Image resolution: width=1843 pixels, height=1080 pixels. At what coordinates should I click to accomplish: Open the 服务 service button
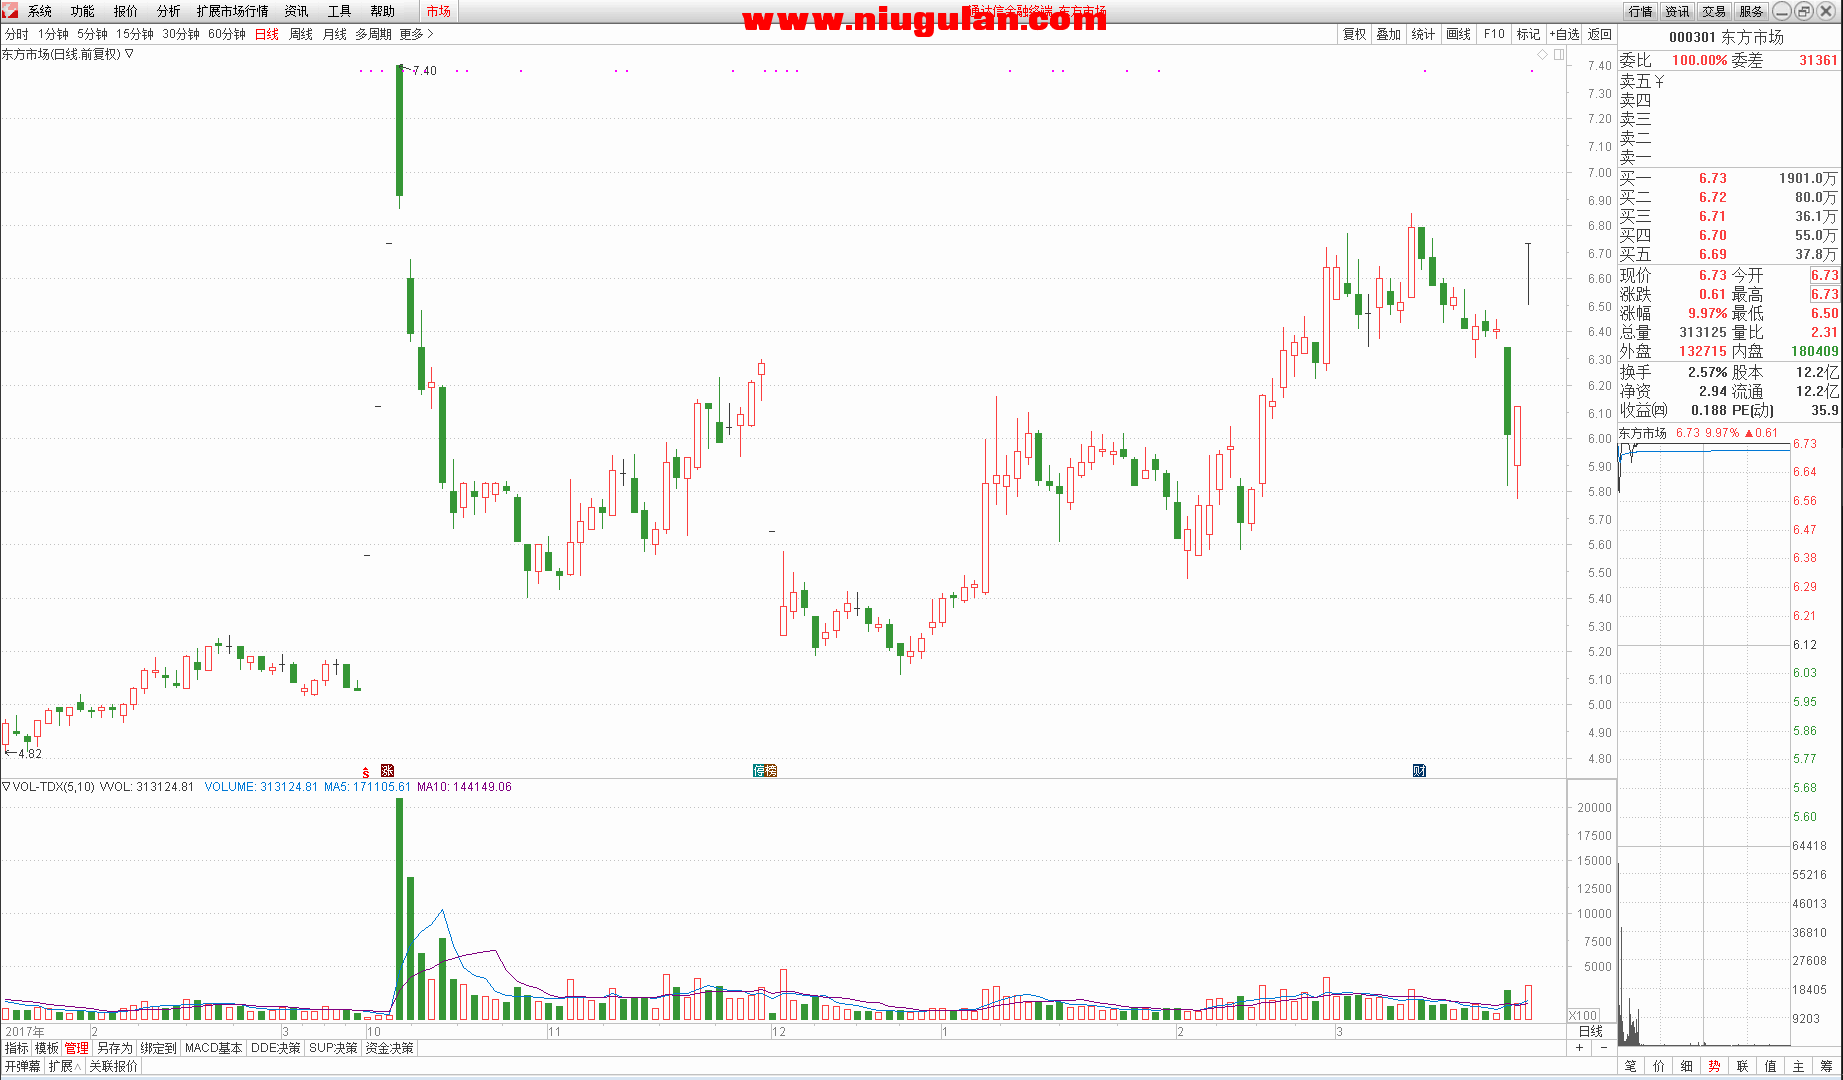click(1751, 11)
